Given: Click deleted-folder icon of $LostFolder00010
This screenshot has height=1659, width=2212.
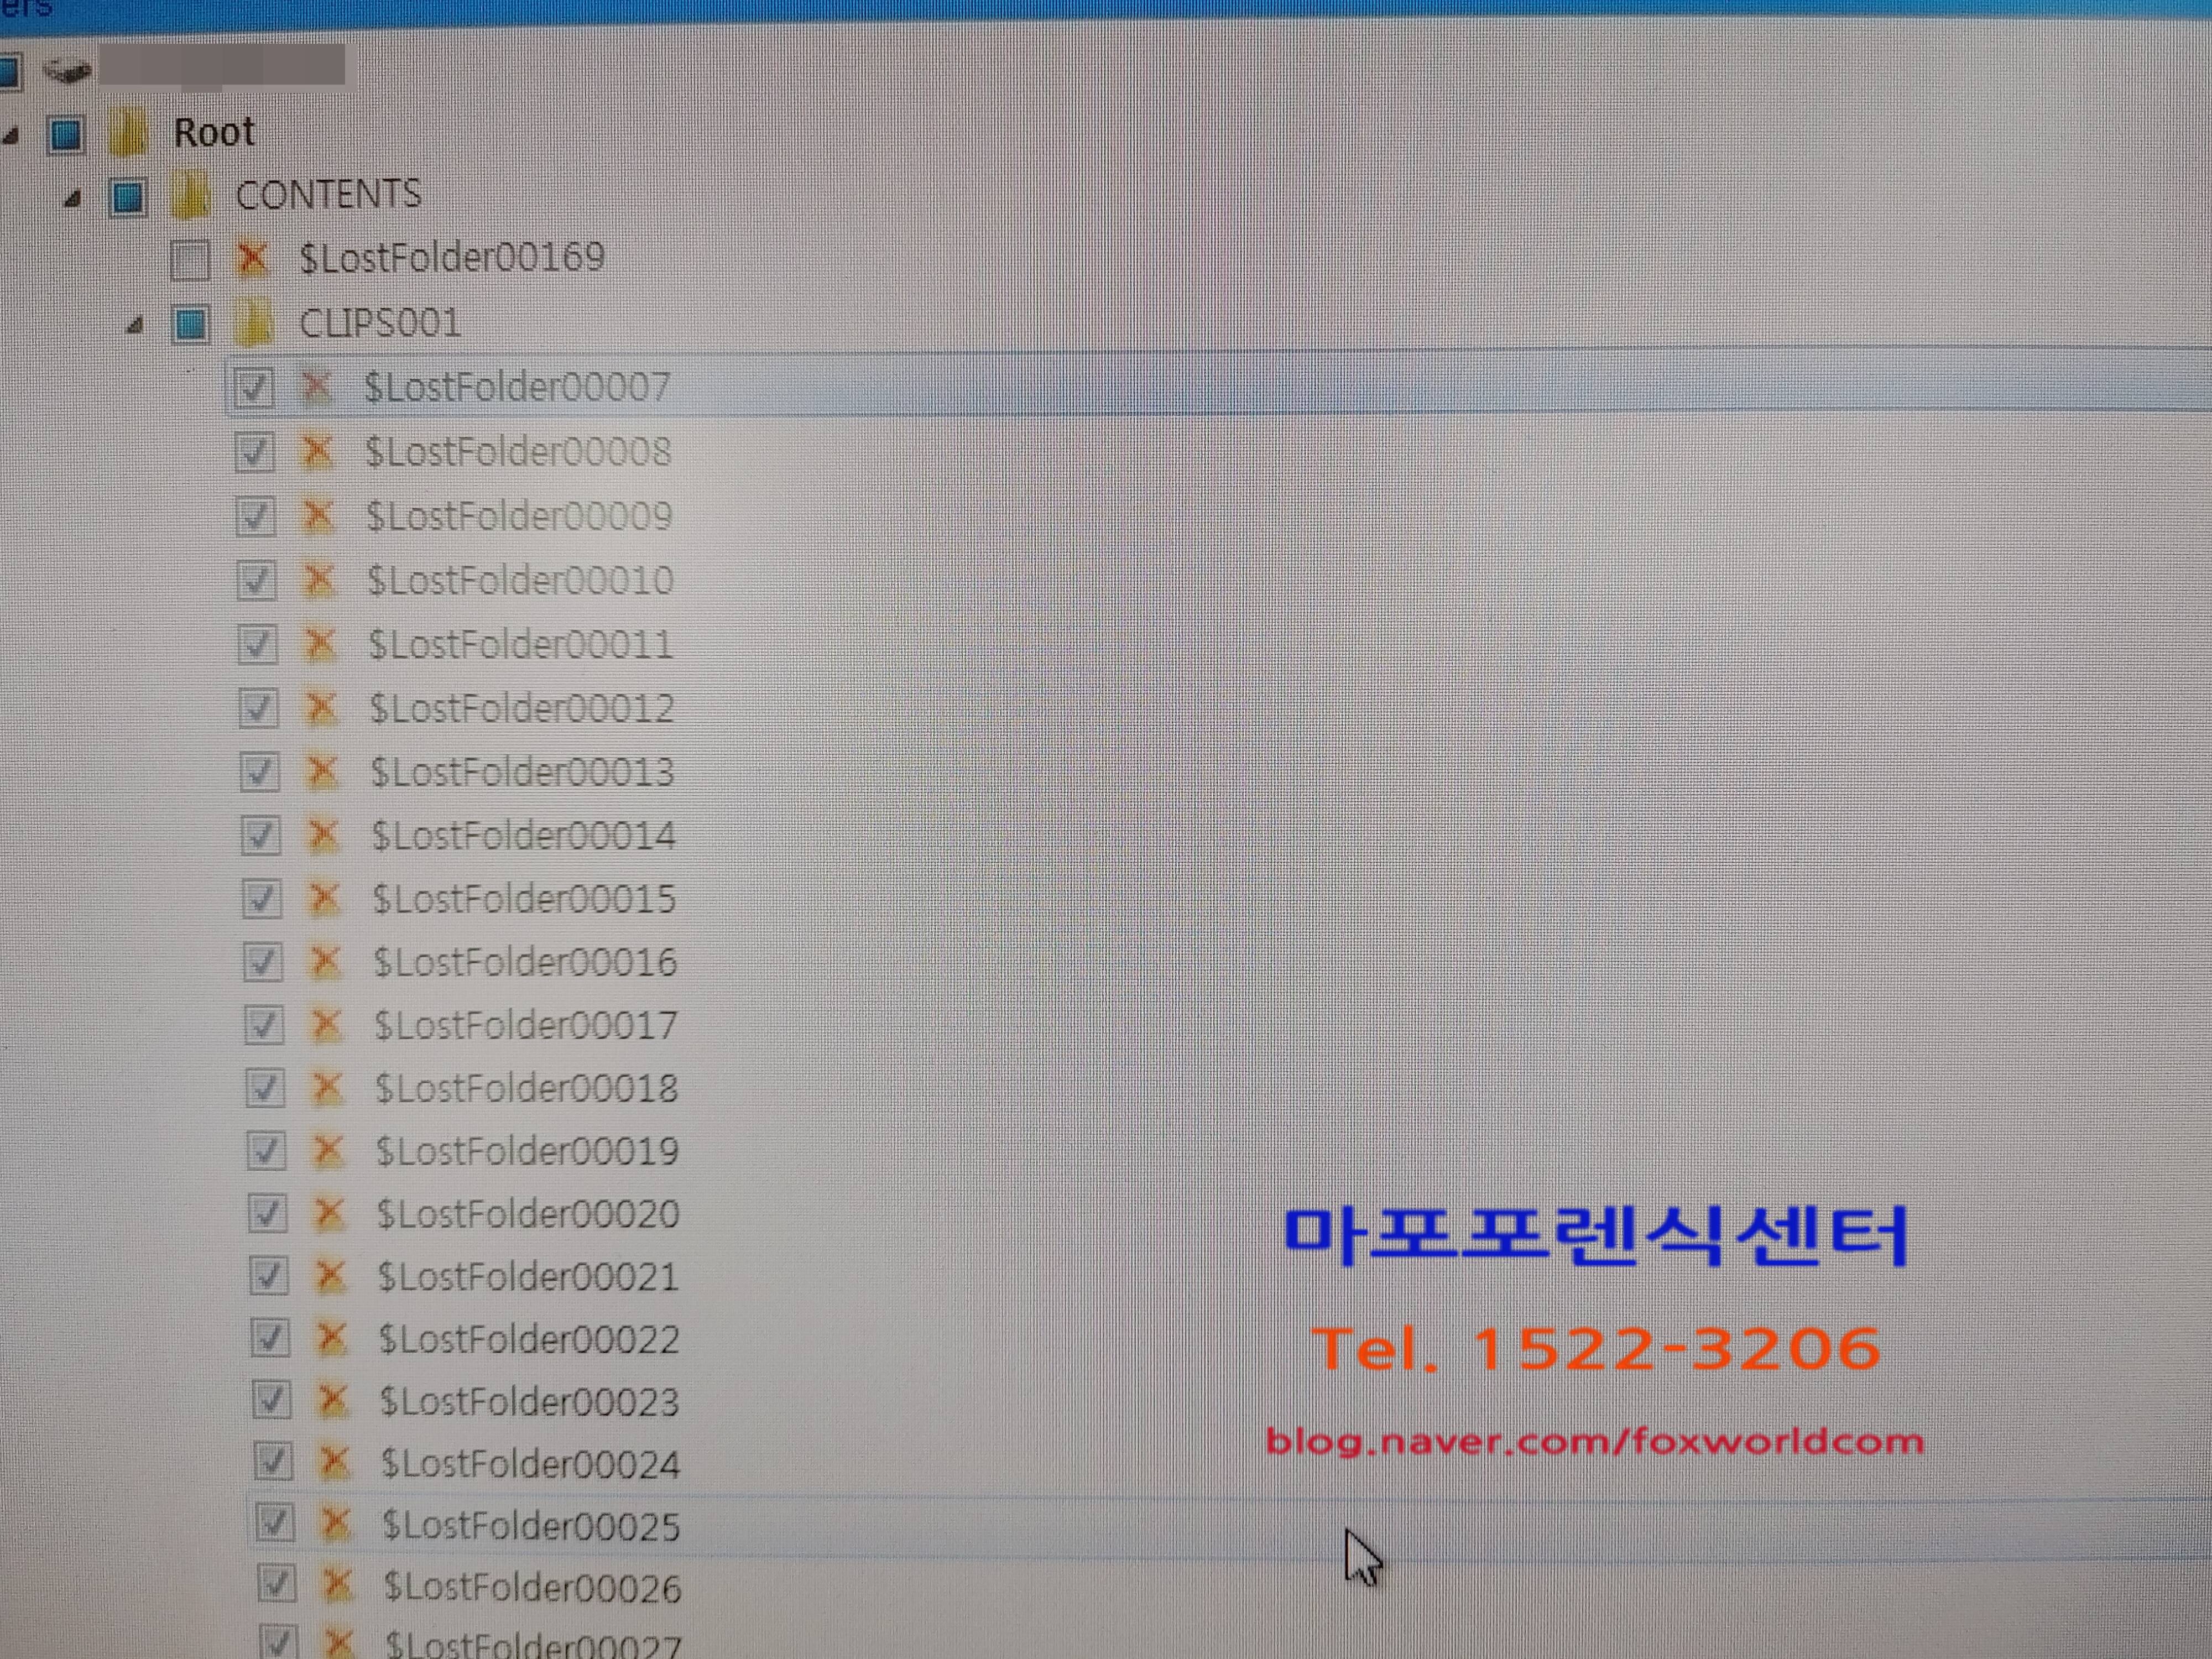Looking at the screenshot, I should pyautogui.click(x=319, y=581).
